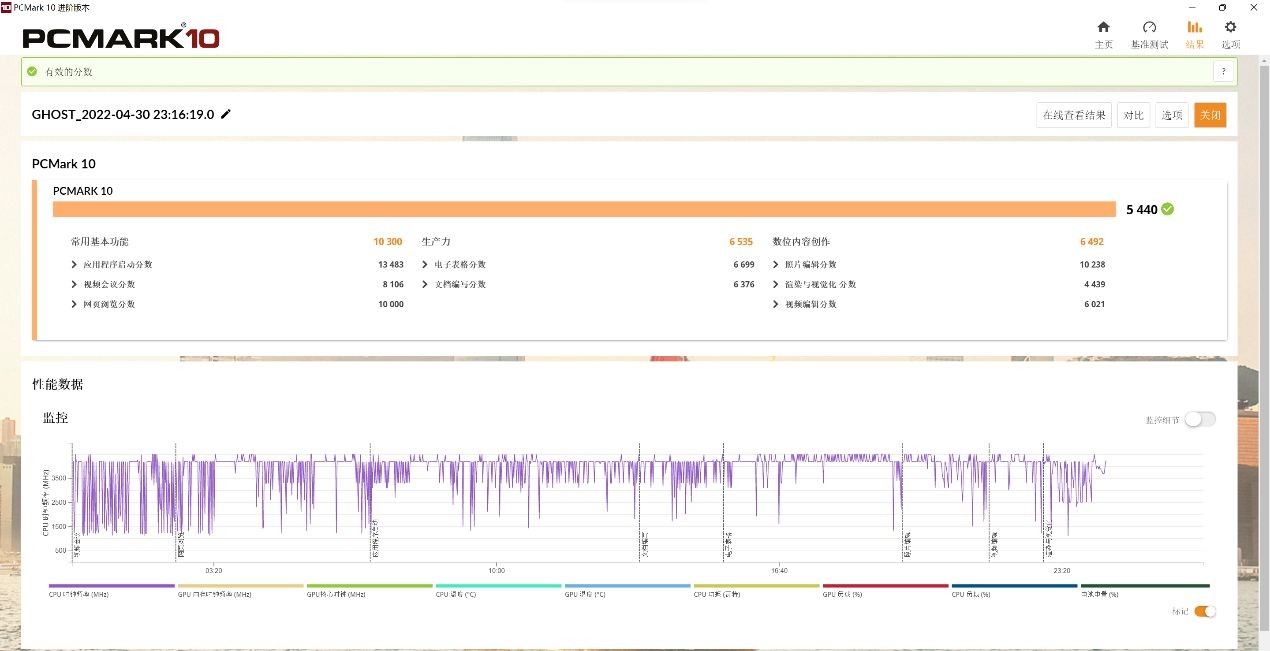Click the 16:40 time label on chart
This screenshot has width=1270, height=651.
pyautogui.click(x=779, y=570)
